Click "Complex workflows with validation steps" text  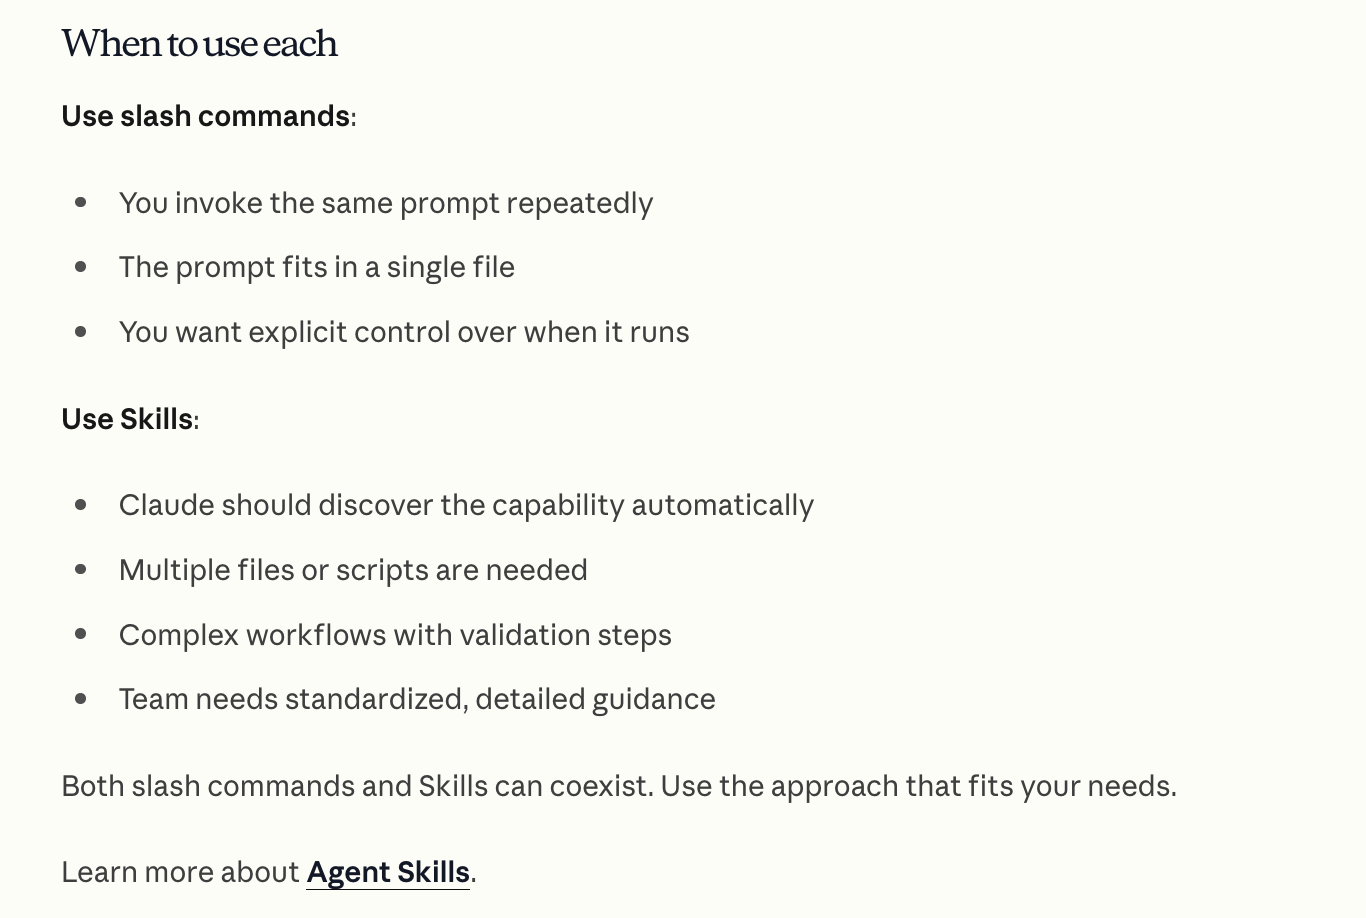[x=395, y=635]
